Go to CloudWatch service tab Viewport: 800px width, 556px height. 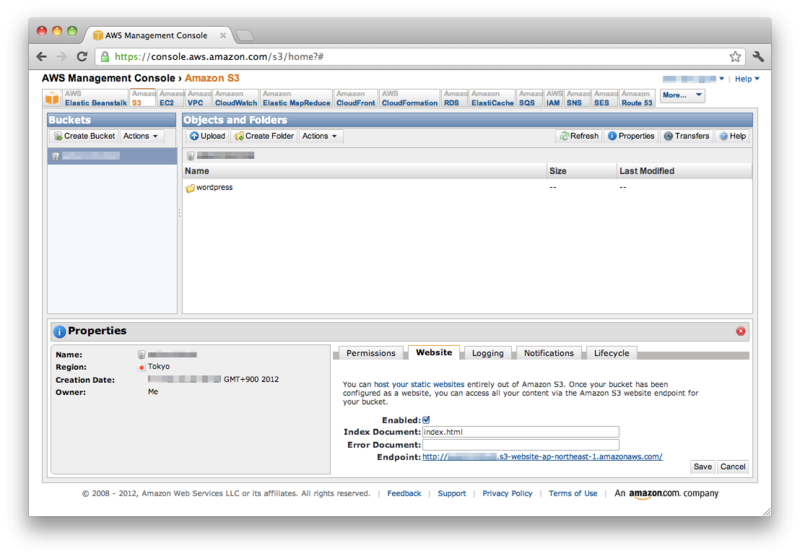point(236,98)
